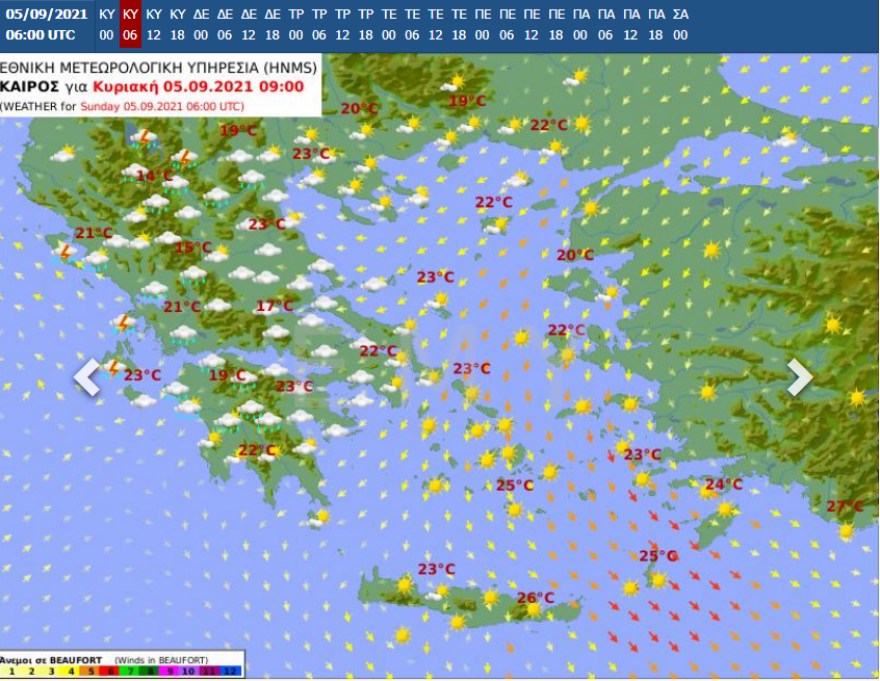Screen dimensions: 880x681
Task: Click the sun icon beside northern 22°C label
Action: [581, 125]
